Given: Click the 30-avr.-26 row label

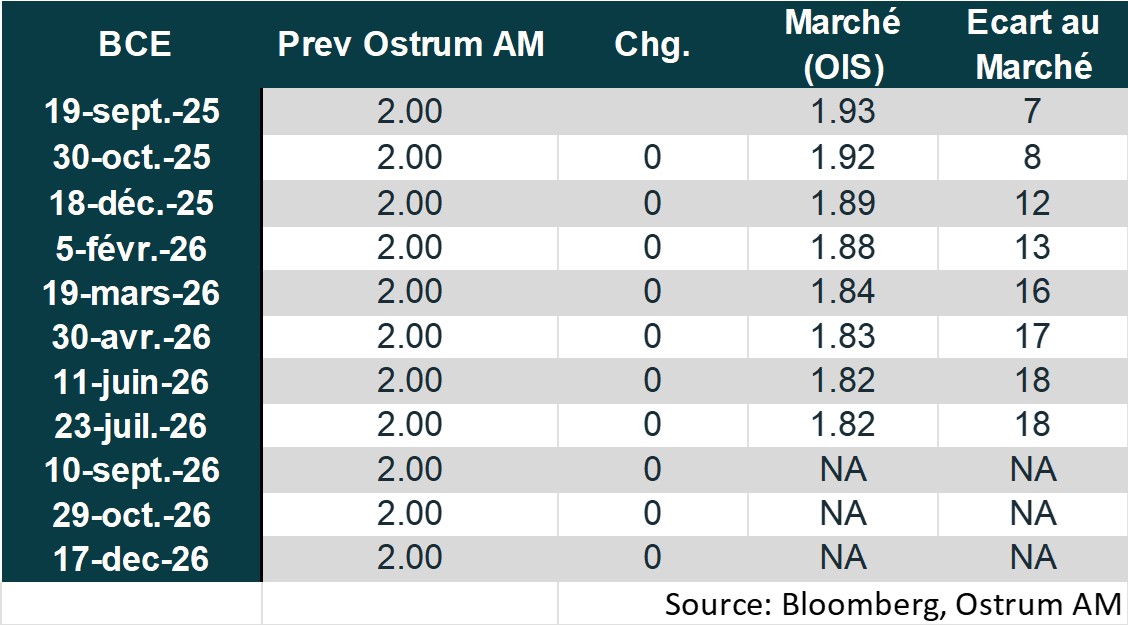Looking at the screenshot, I should tap(132, 337).
